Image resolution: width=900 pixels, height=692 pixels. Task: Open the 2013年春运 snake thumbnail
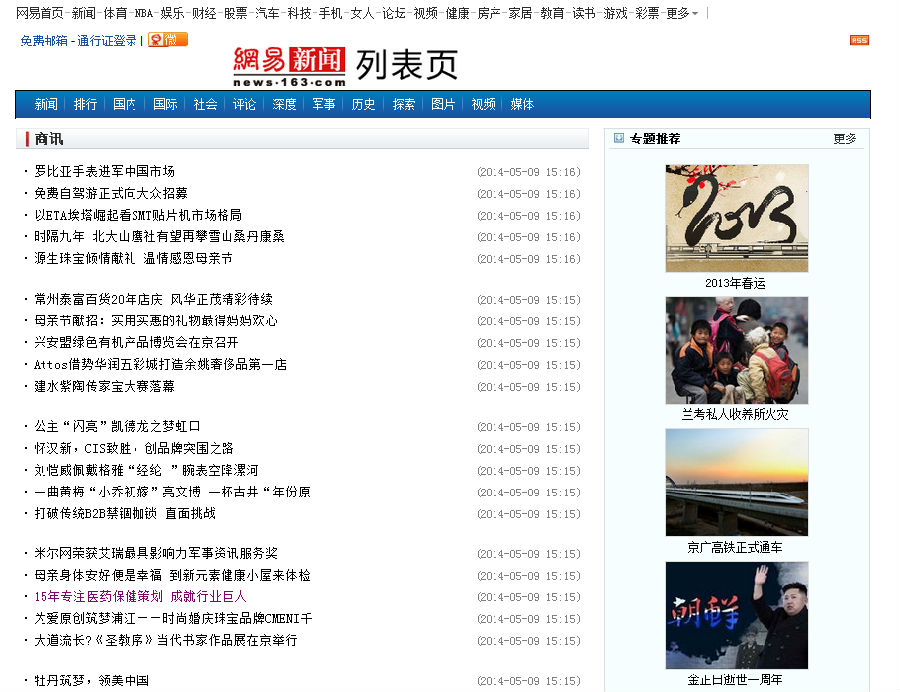tap(737, 218)
